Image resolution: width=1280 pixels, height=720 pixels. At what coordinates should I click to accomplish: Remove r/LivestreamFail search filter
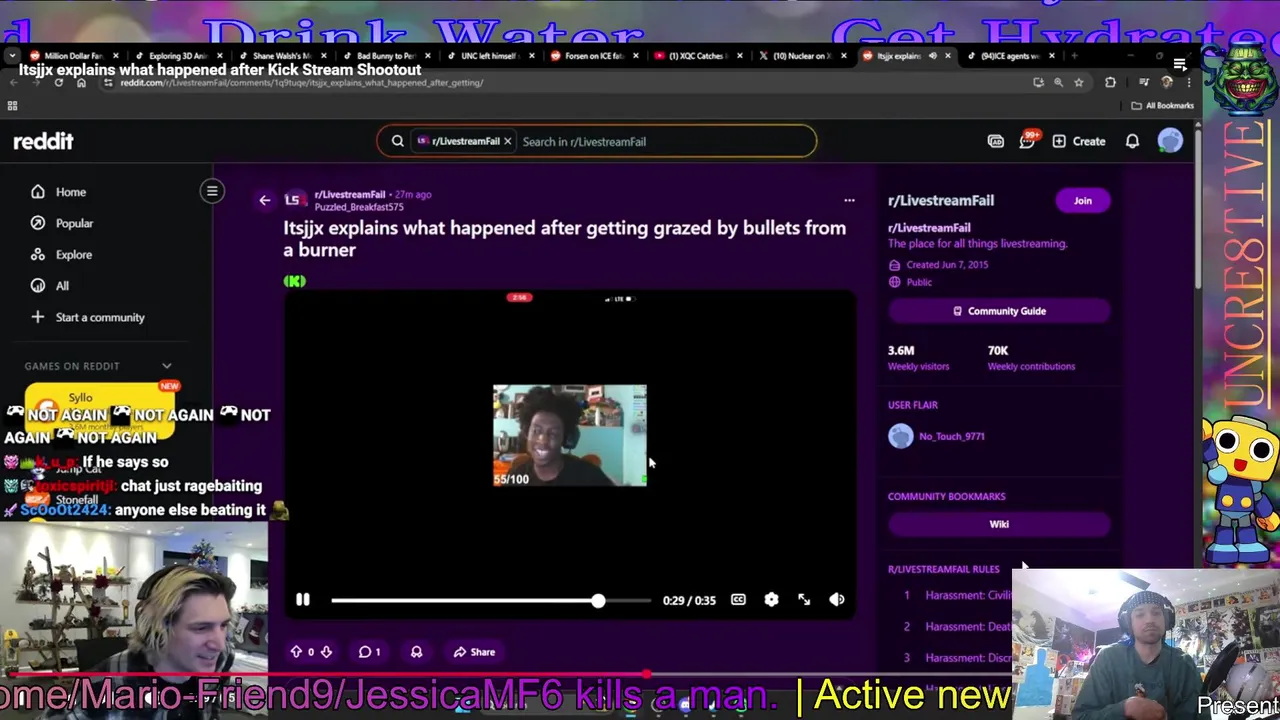point(507,142)
